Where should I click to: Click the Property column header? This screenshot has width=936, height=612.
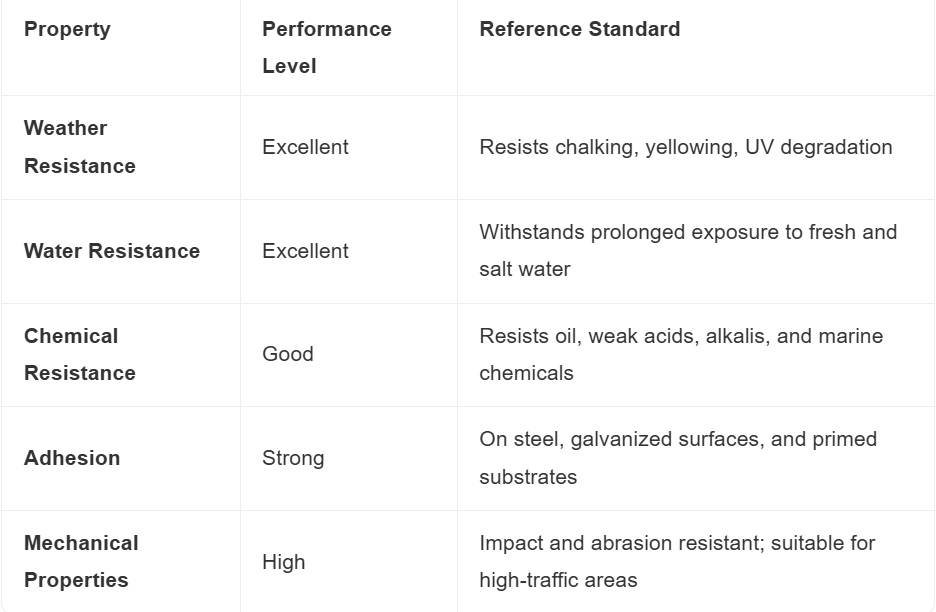click(x=67, y=29)
